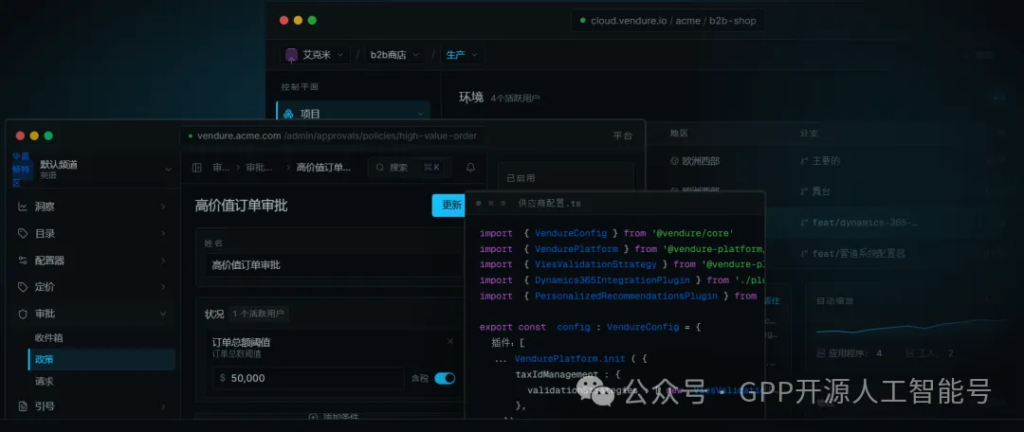Screen dimensions: 1024x432
Task: Open the 艾克米 organization dropdown in cloud window
Action: tap(315, 55)
